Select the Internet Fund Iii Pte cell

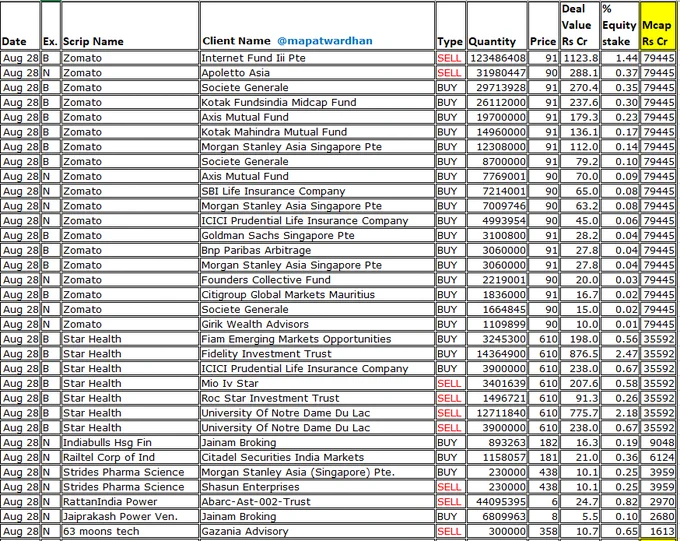click(317, 58)
